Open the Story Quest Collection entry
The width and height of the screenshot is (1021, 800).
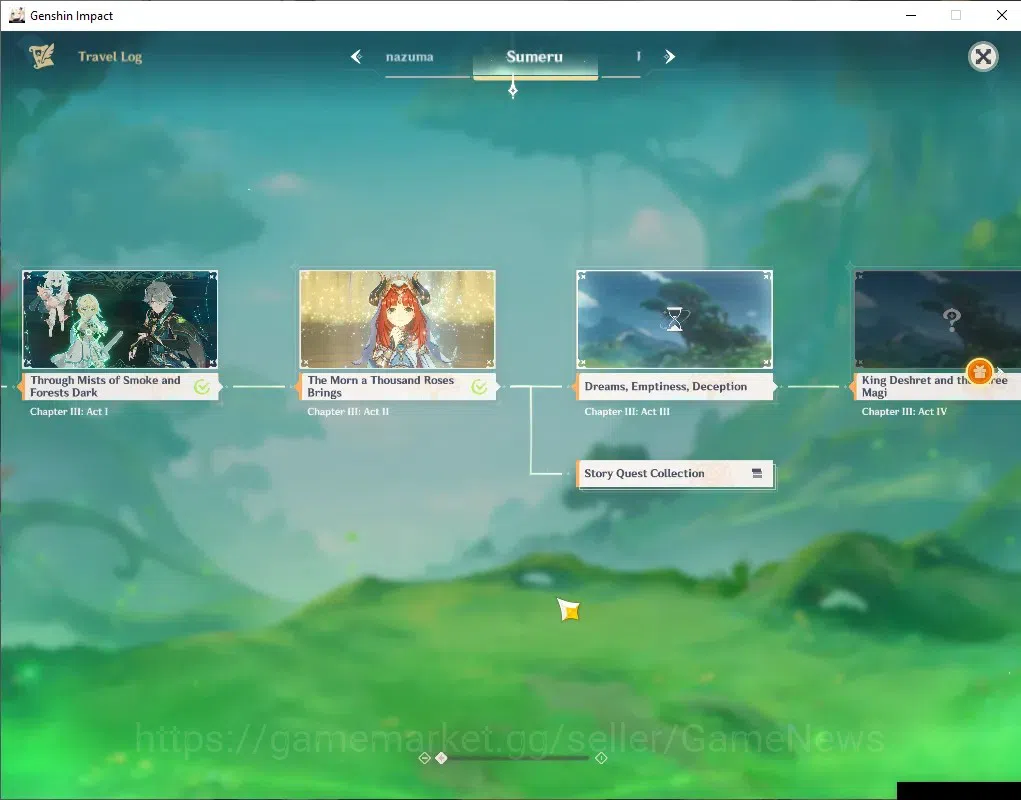tap(675, 474)
